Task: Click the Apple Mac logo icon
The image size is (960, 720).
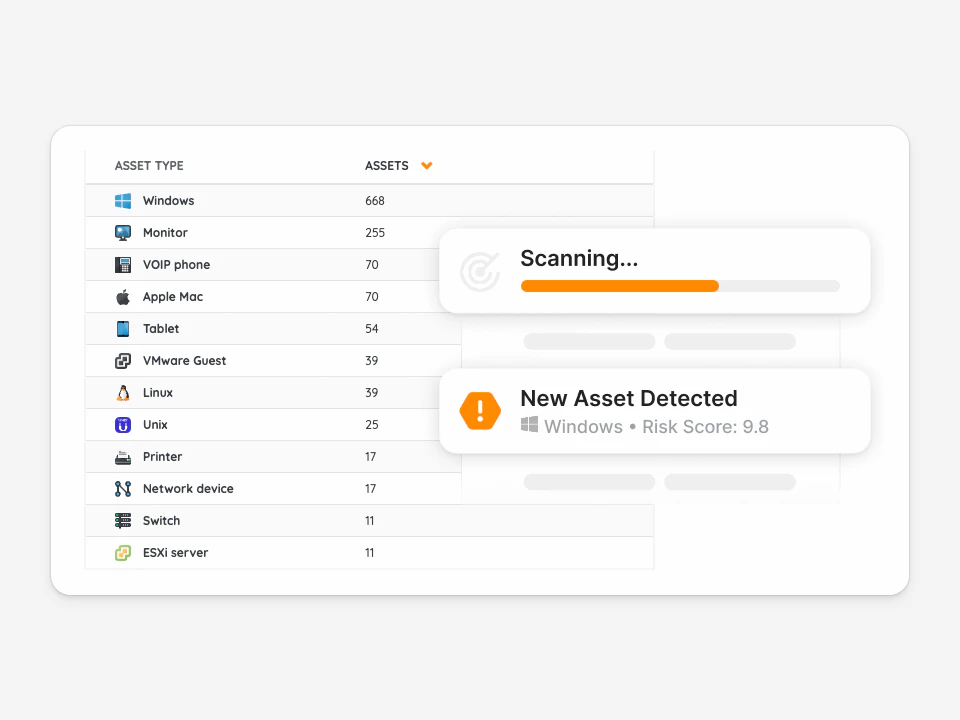Action: click(x=123, y=297)
